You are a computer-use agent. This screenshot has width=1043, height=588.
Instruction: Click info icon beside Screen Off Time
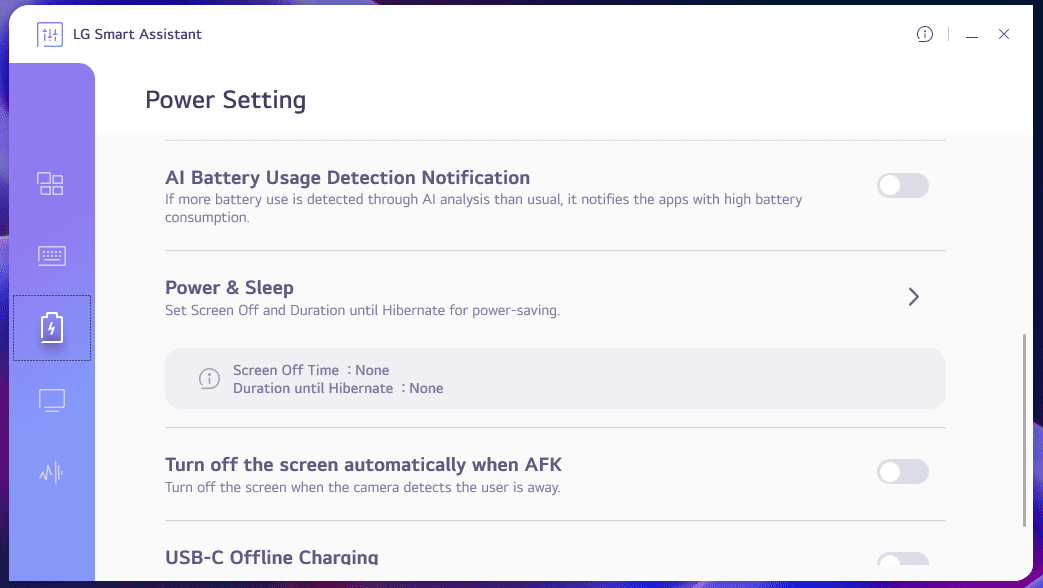pos(209,378)
